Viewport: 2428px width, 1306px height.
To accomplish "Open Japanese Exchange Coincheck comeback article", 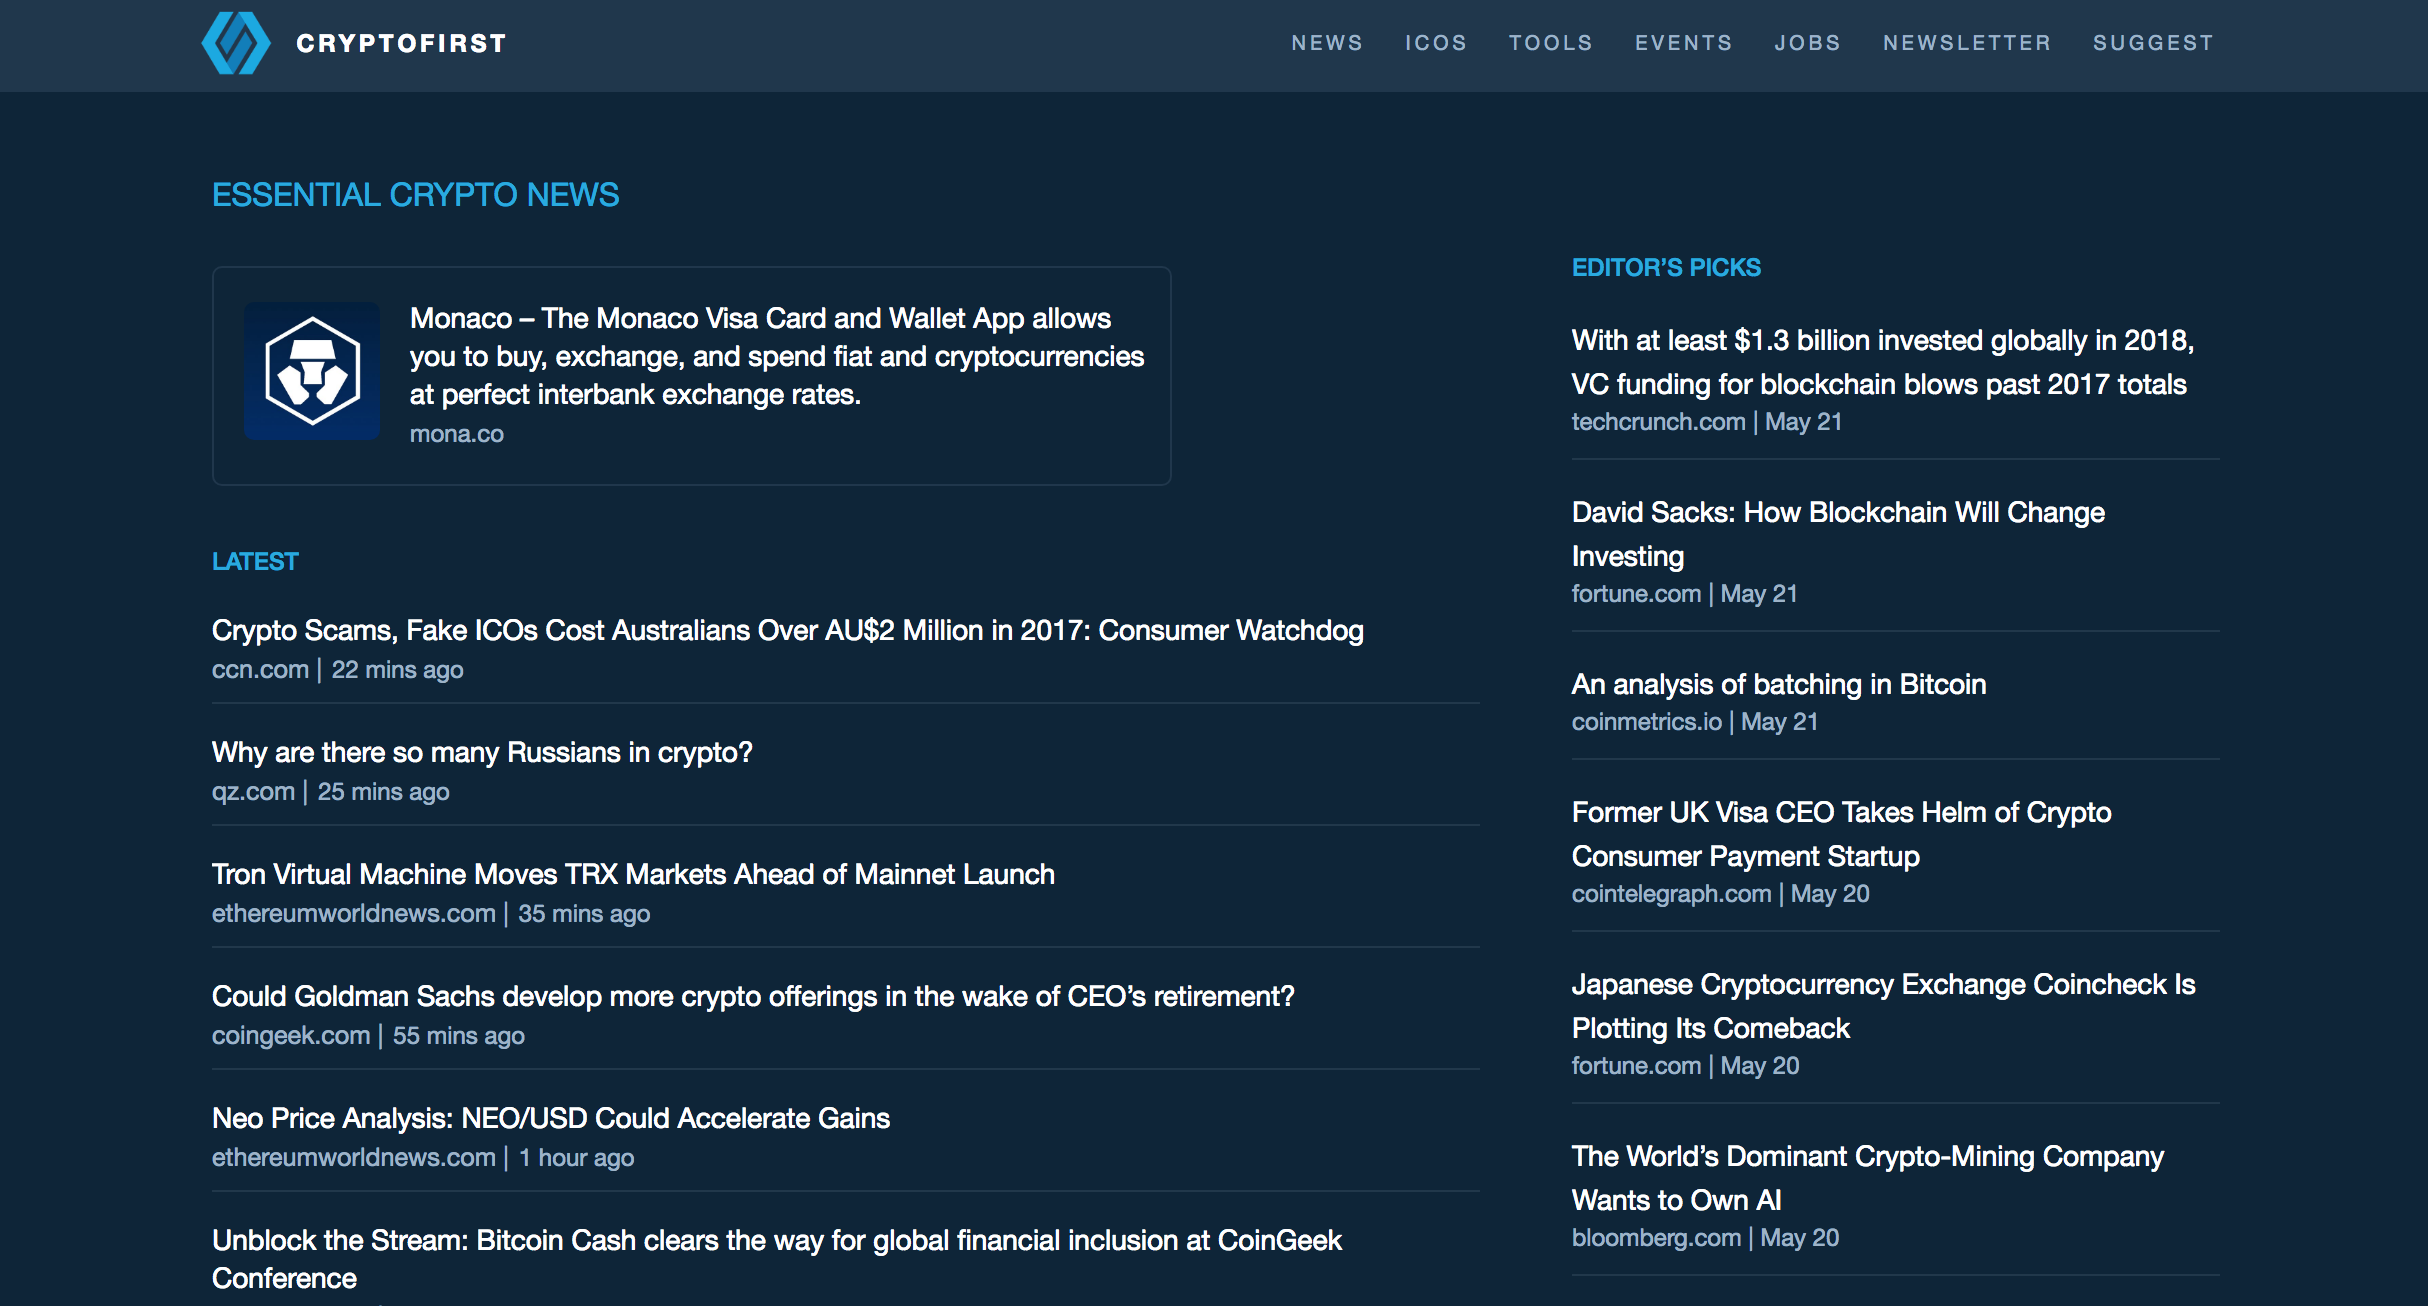I will point(1884,1006).
